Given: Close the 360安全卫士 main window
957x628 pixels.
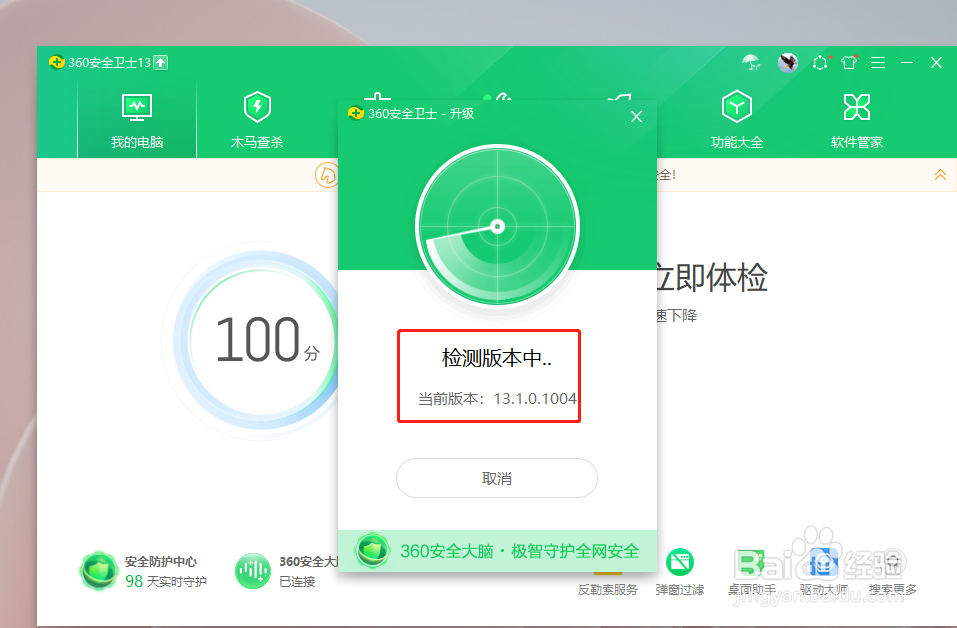Looking at the screenshot, I should [936, 62].
